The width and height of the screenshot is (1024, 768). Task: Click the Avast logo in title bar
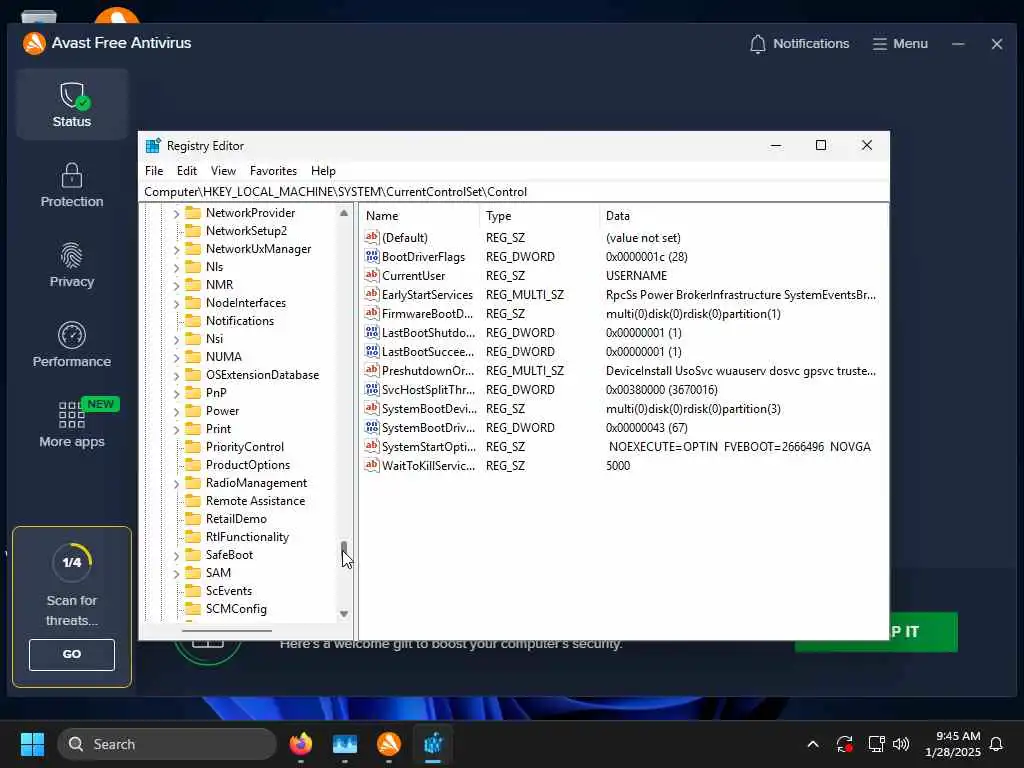point(34,43)
